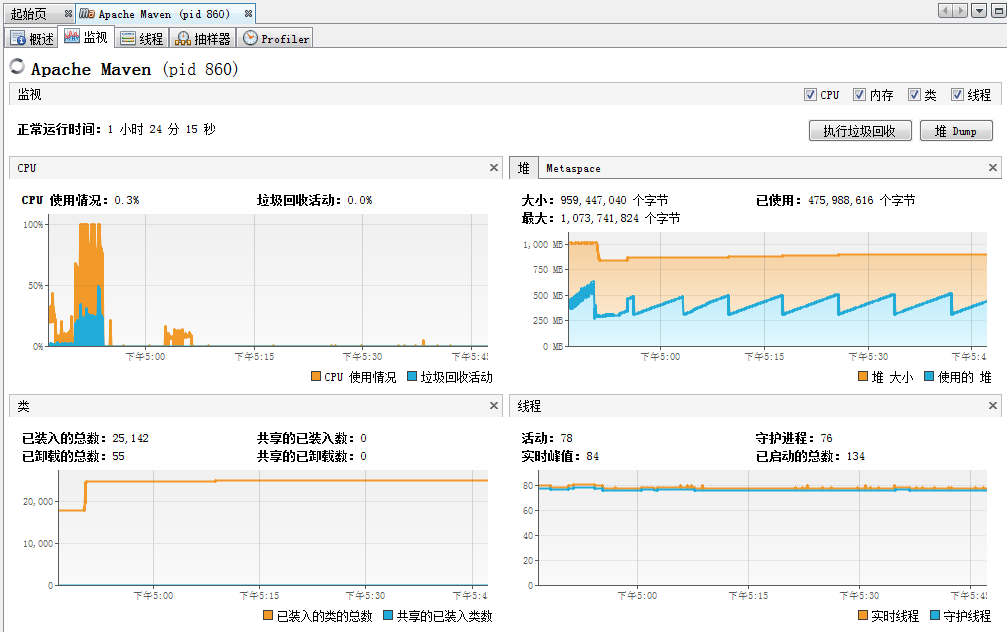Screen dimensions: 1007x632
Task: Click the 抽样器 tab binoculars icon
Action: point(183,39)
